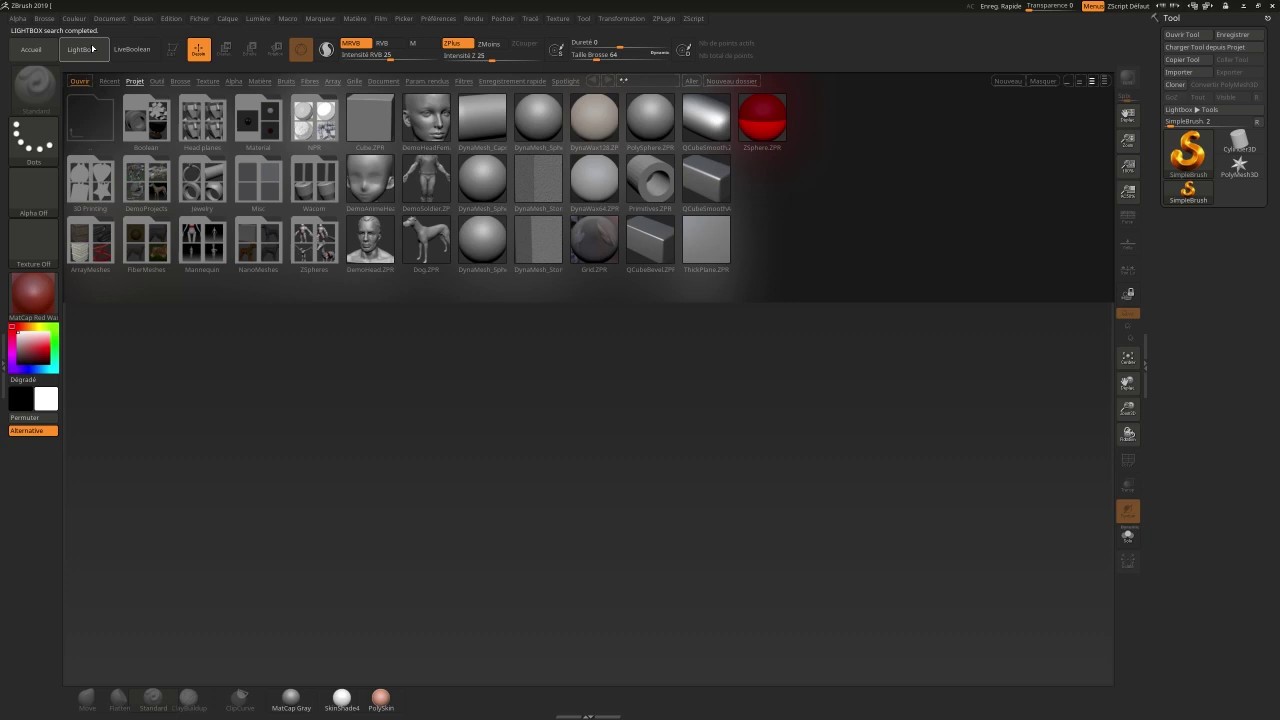Switch to the Projet tab in Lightbox
The height and width of the screenshot is (720, 1280).
(x=134, y=81)
